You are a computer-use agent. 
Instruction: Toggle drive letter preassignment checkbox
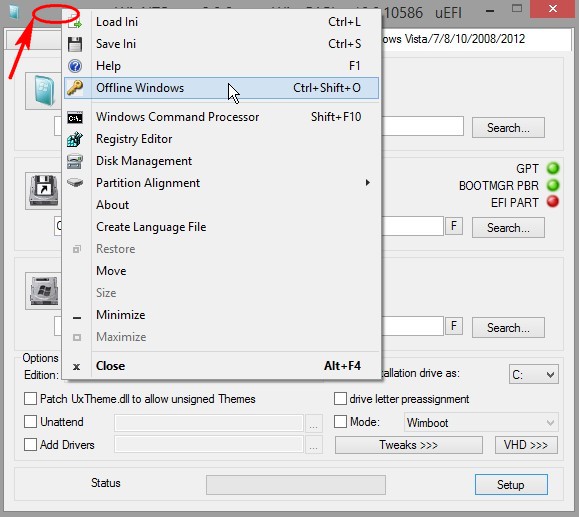pos(340,399)
